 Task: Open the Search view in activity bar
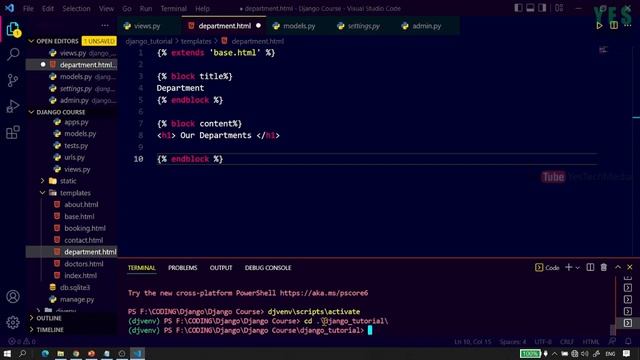click(13, 54)
